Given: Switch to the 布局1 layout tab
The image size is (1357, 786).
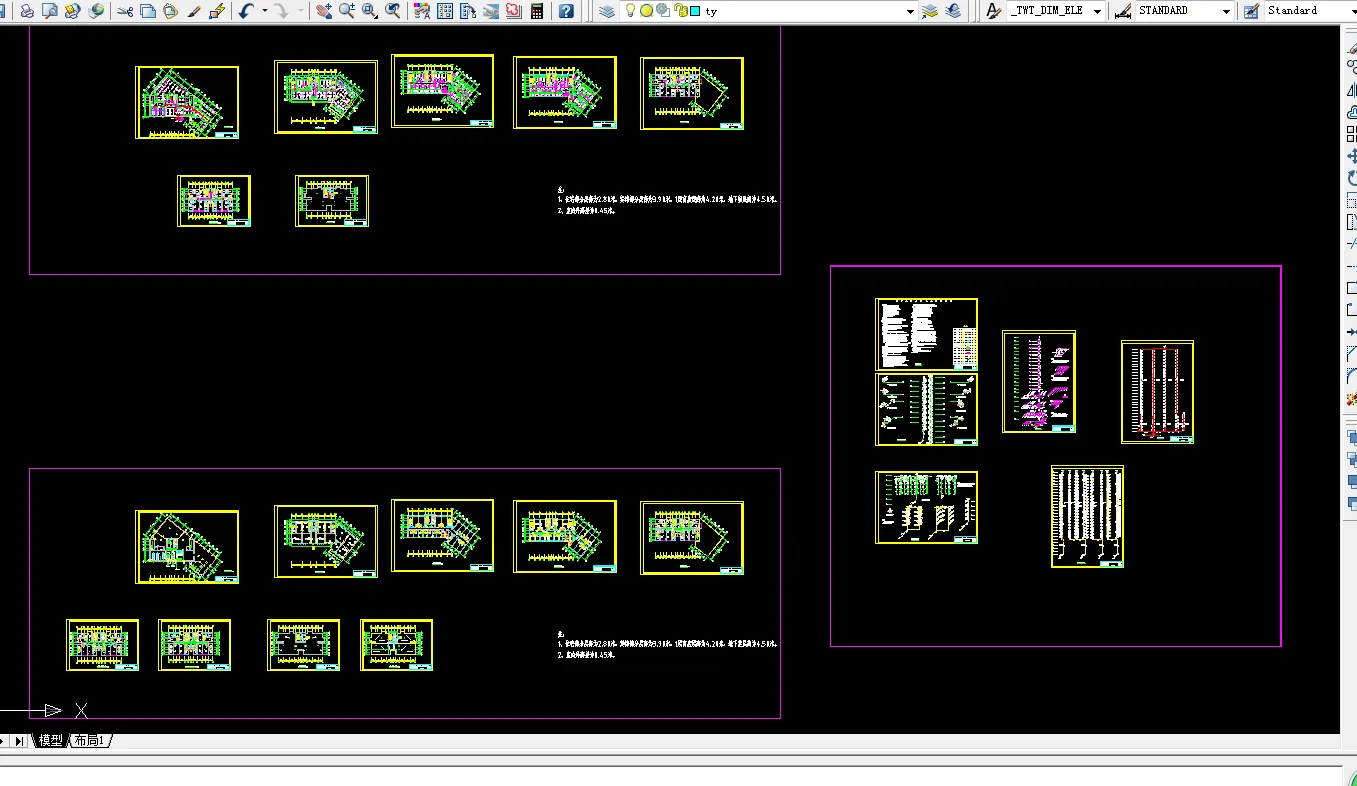Looking at the screenshot, I should tap(89, 741).
